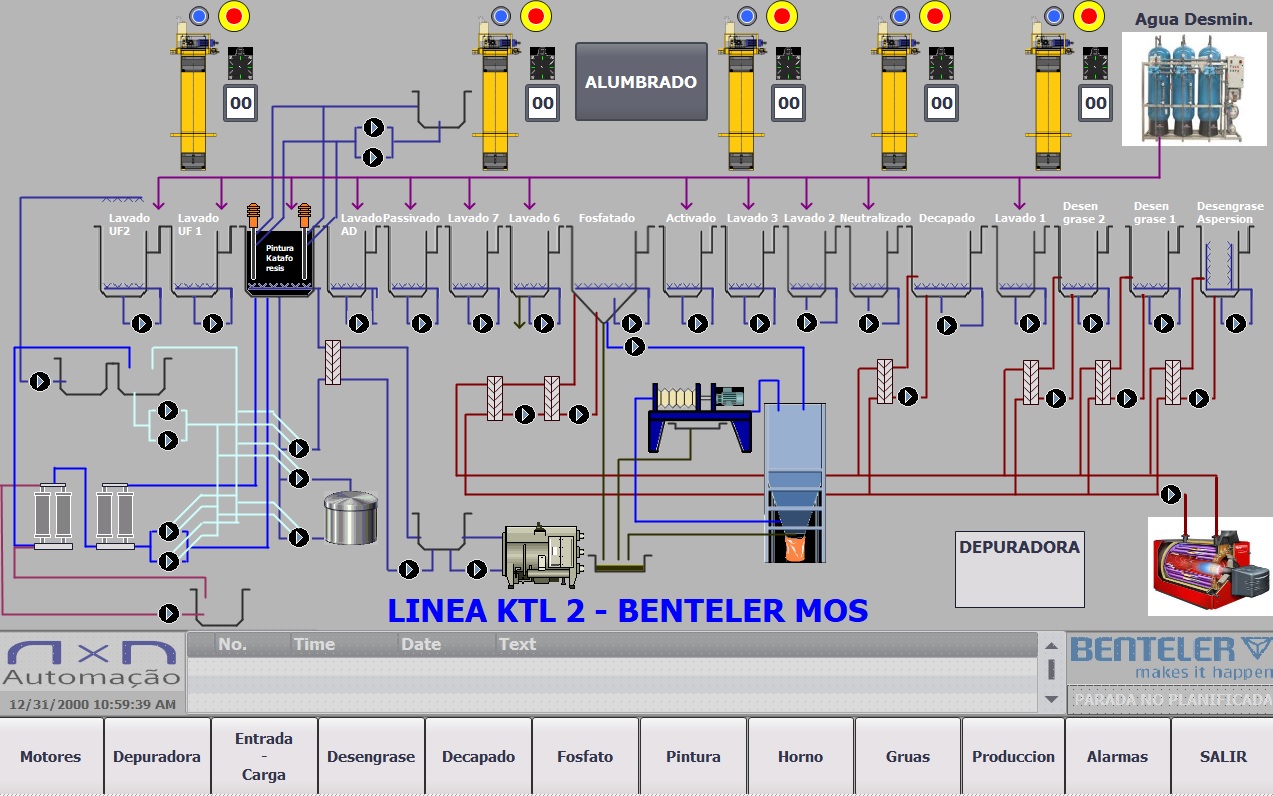Switch to the Desengrase screen in bottom bar
Viewport: 1273px width, 796px height.
pos(371,757)
